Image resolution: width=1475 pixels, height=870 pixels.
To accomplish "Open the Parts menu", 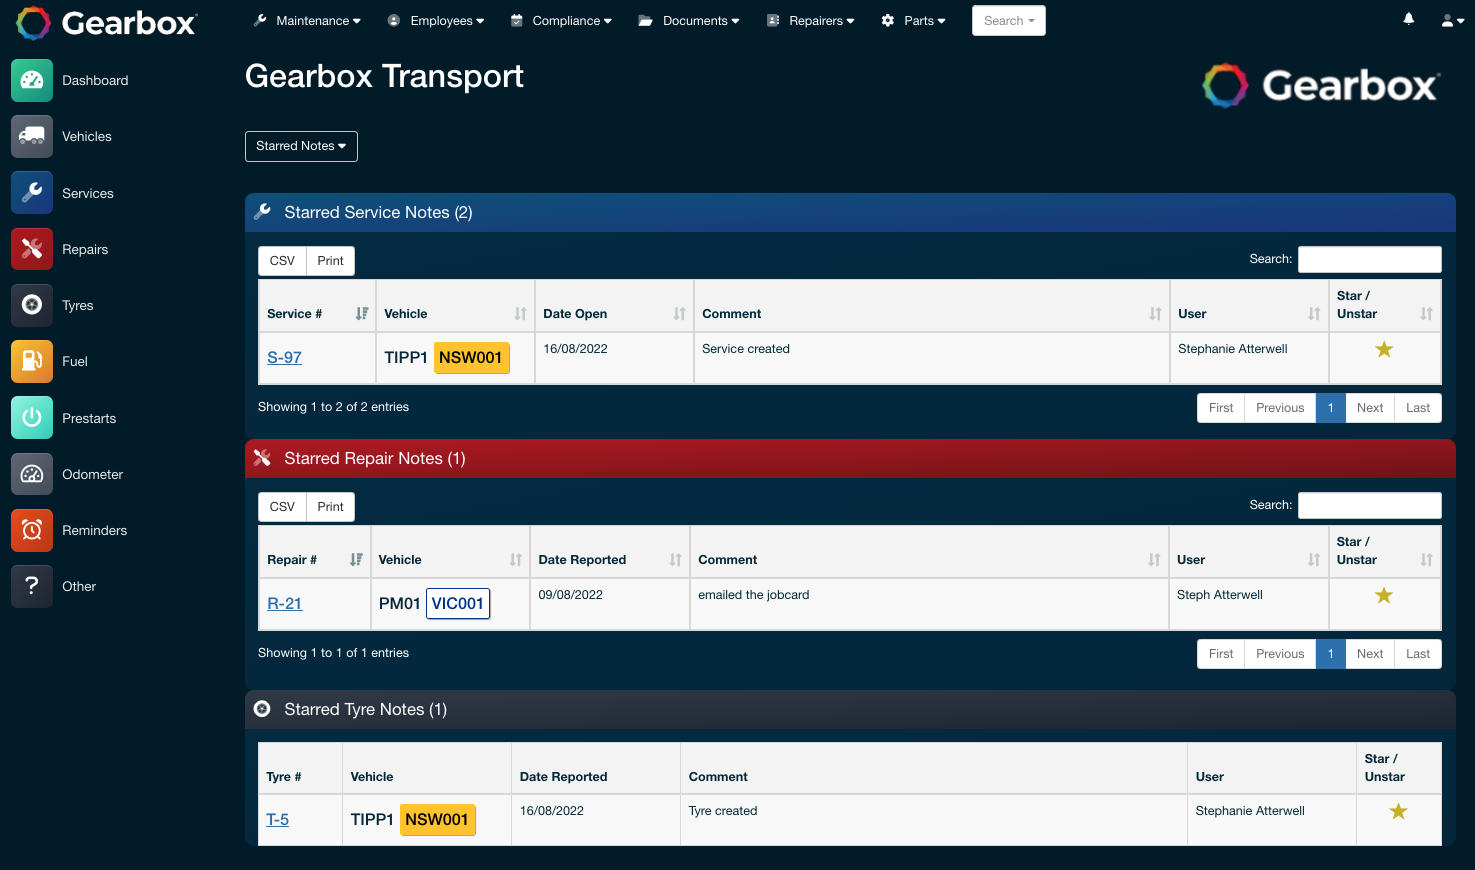I will pos(913,21).
